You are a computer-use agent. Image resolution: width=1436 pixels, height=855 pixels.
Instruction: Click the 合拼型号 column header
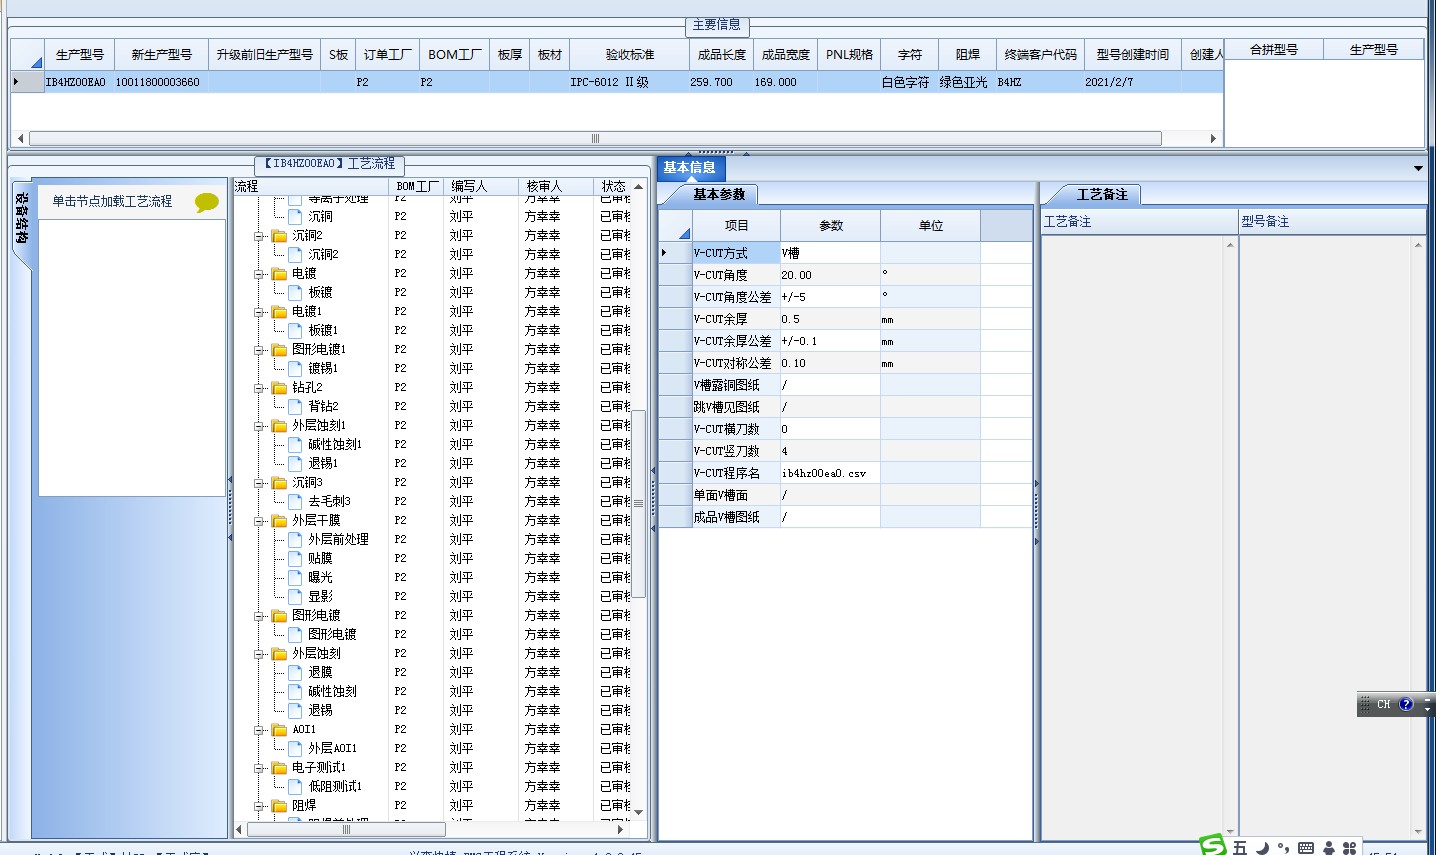[x=1274, y=49]
